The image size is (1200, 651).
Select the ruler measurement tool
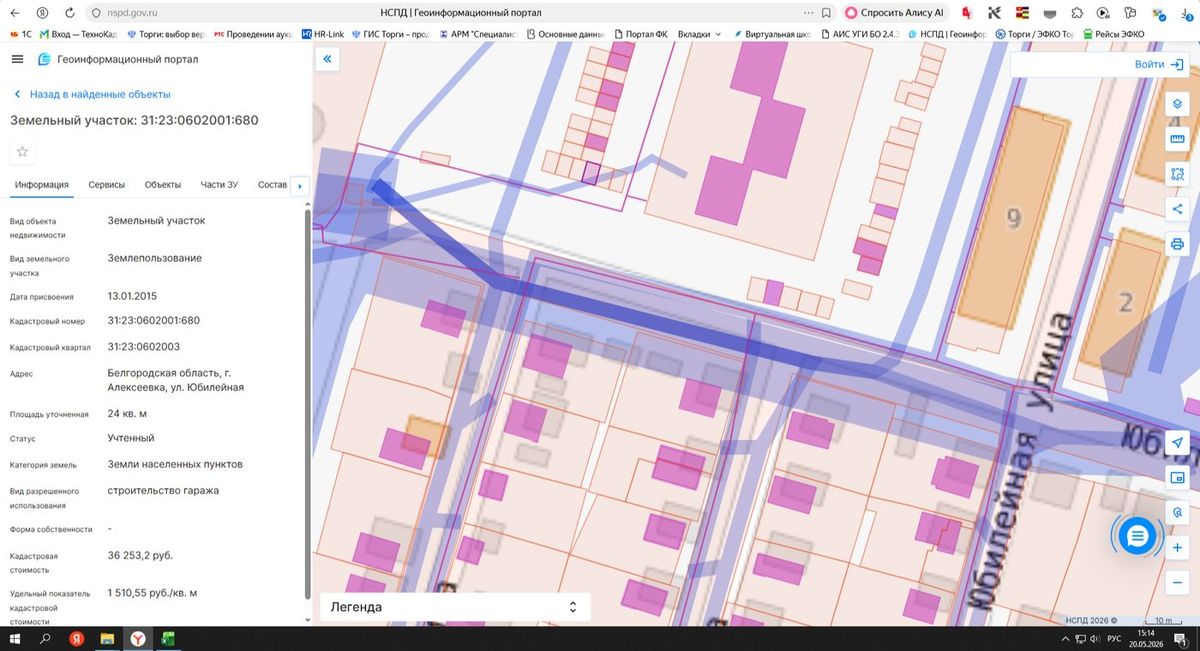pos(1177,139)
